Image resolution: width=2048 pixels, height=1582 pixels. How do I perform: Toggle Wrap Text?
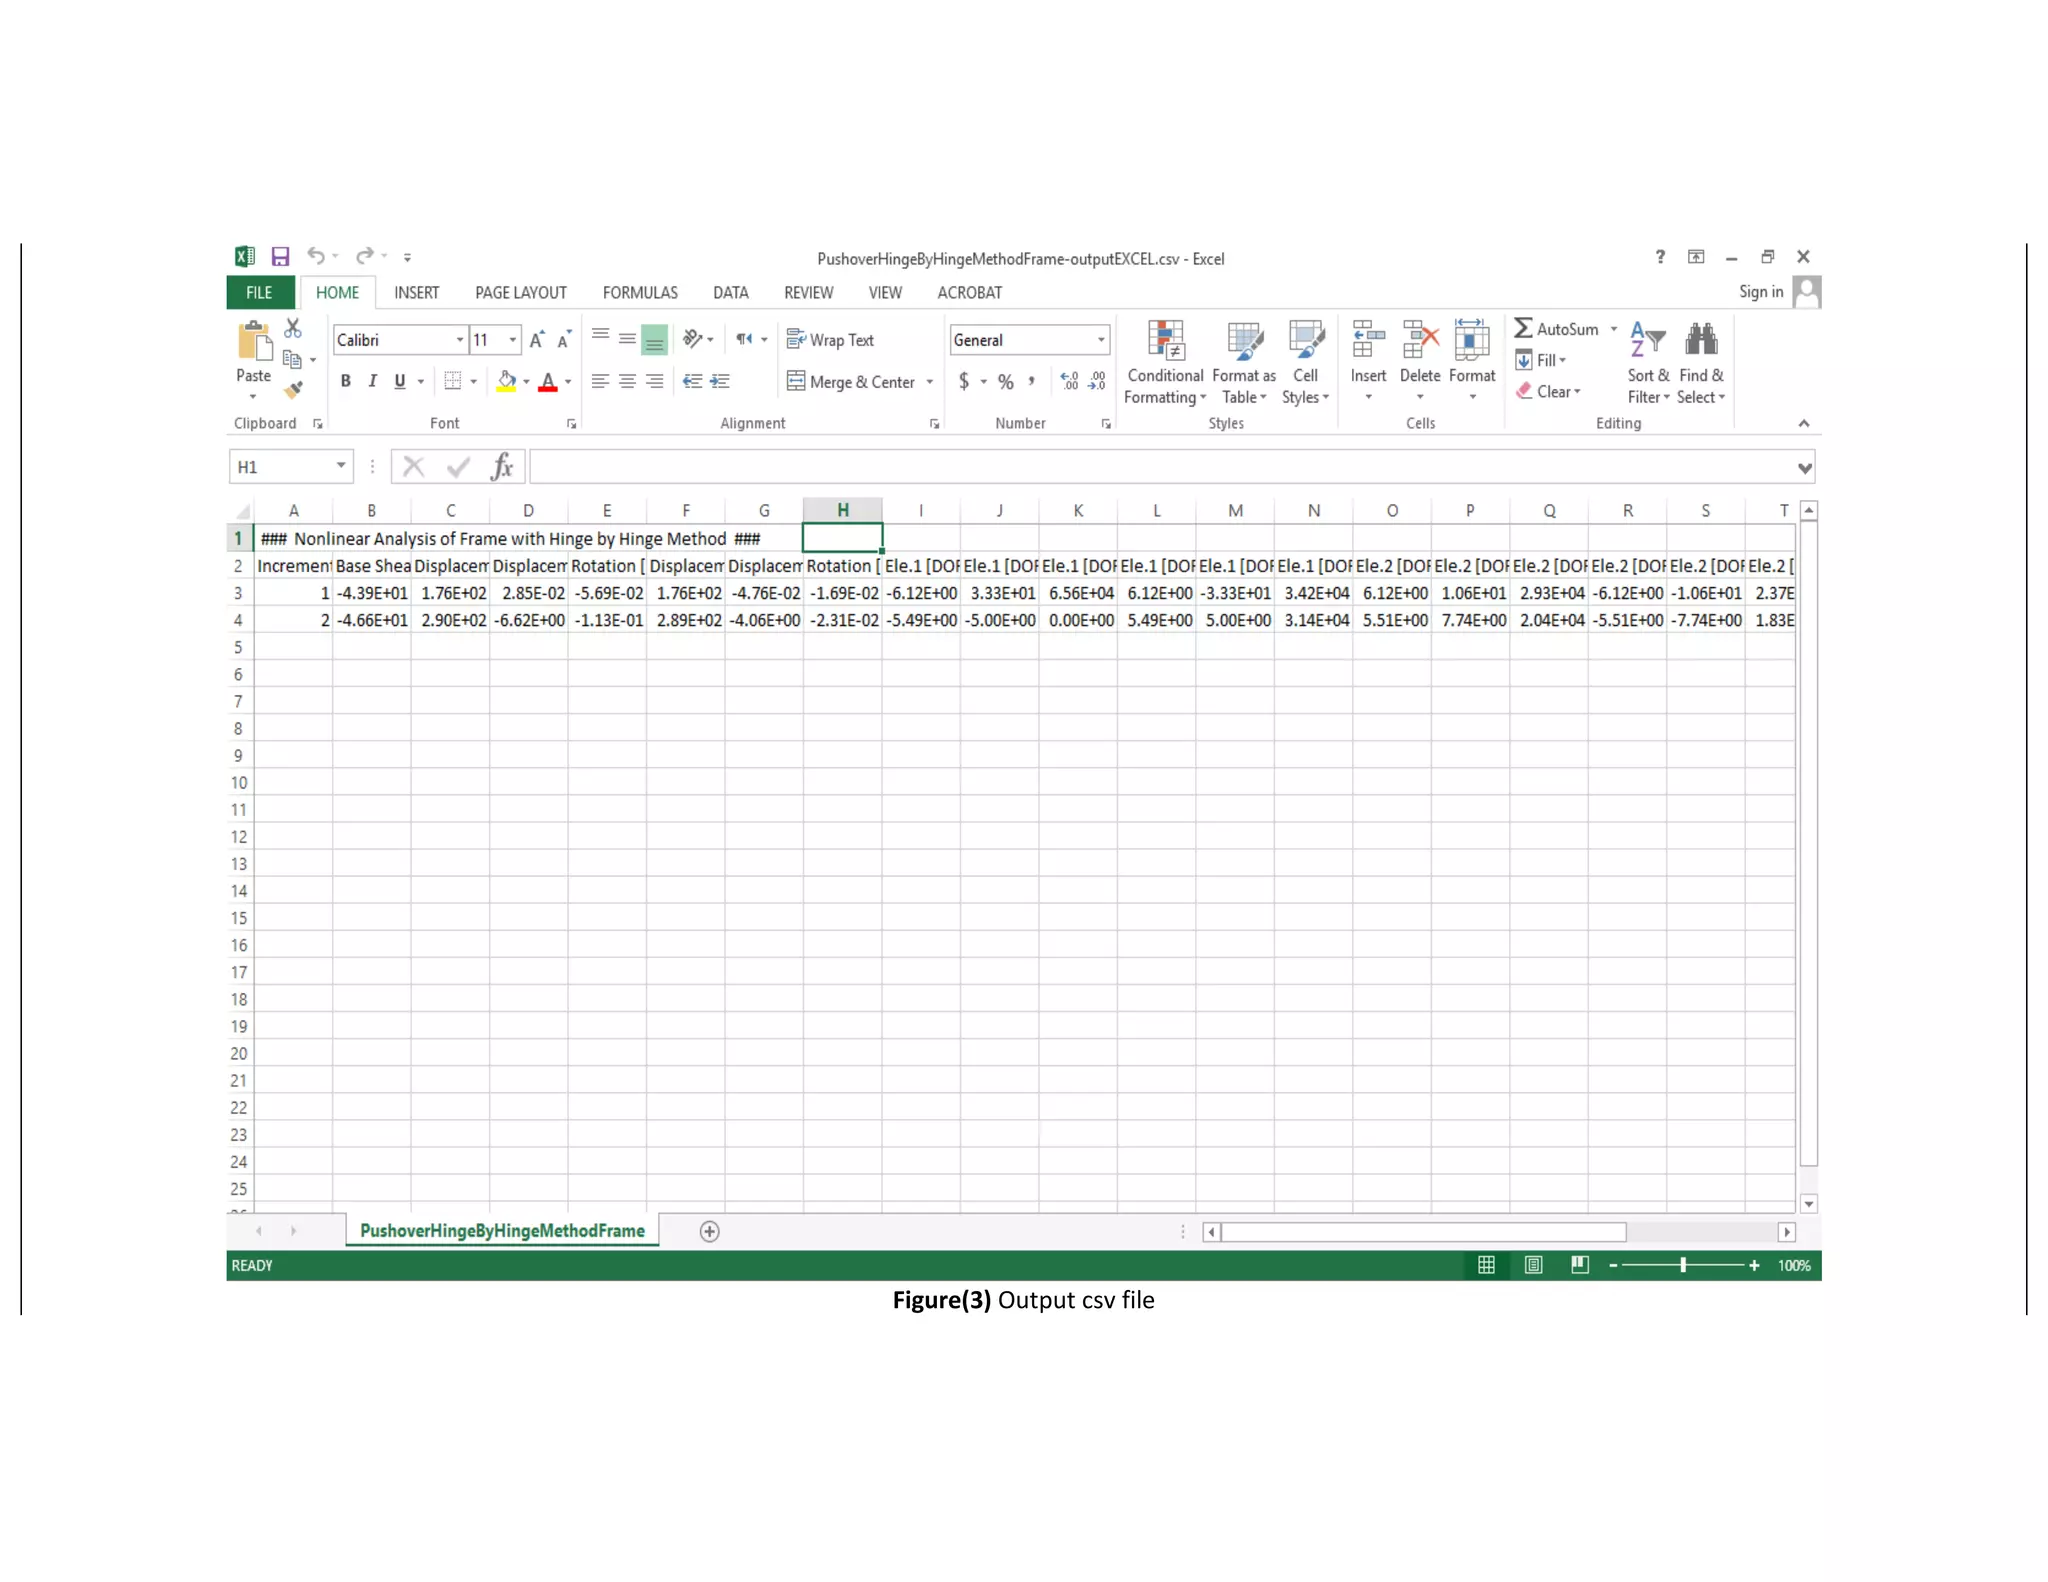point(830,340)
